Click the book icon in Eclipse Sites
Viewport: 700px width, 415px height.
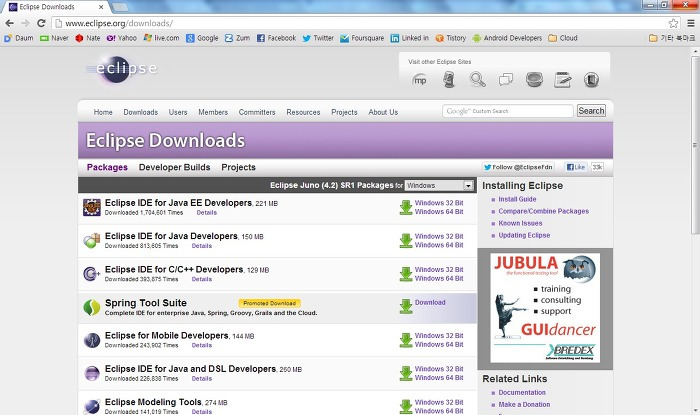point(591,80)
